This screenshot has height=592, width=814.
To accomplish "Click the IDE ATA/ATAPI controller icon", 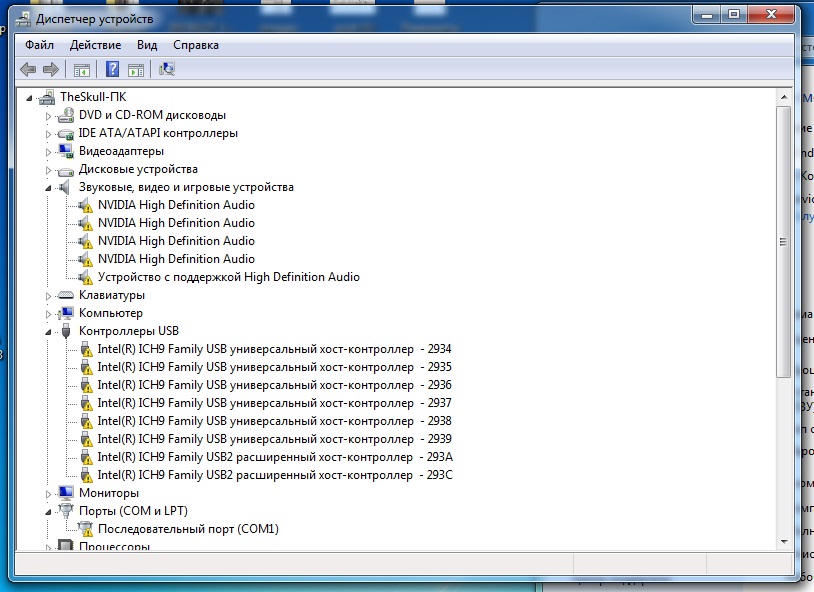I will coord(66,133).
